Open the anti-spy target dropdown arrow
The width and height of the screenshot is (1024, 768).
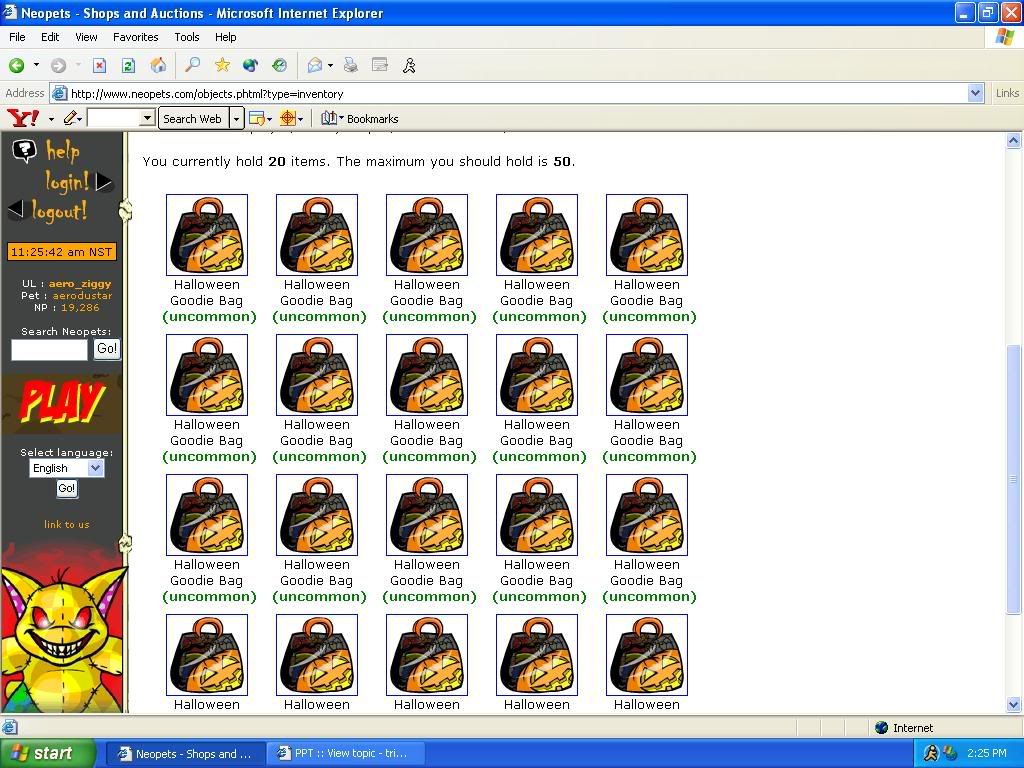(300, 119)
